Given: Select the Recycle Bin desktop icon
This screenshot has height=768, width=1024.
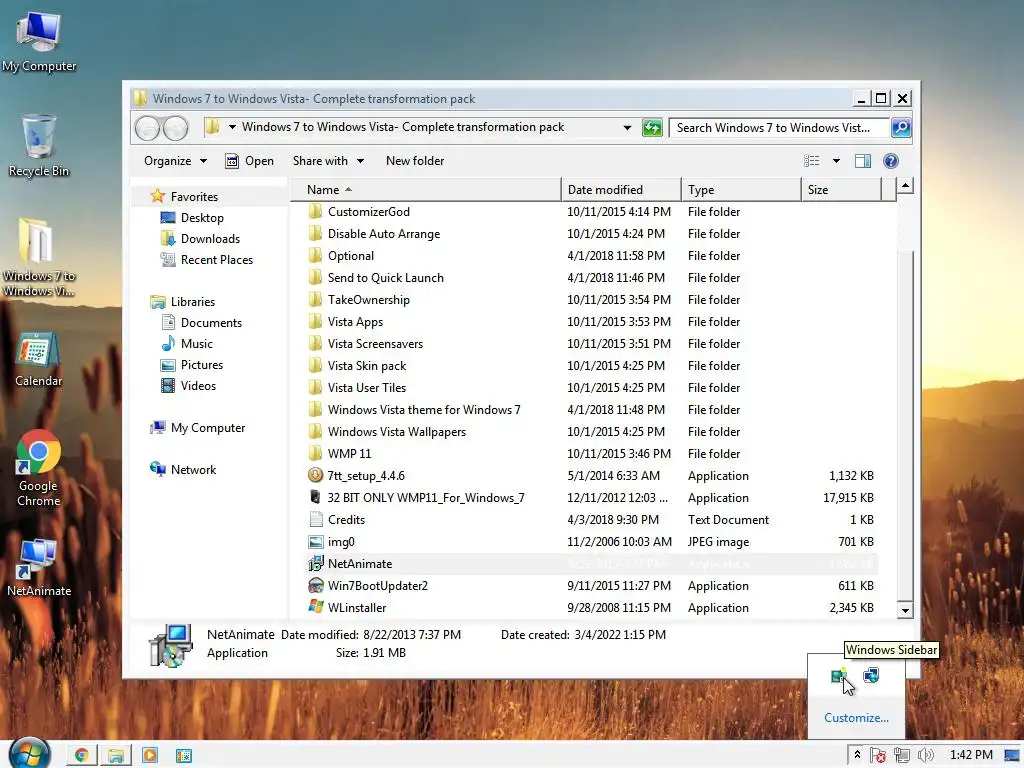Looking at the screenshot, I should pyautogui.click(x=39, y=146).
